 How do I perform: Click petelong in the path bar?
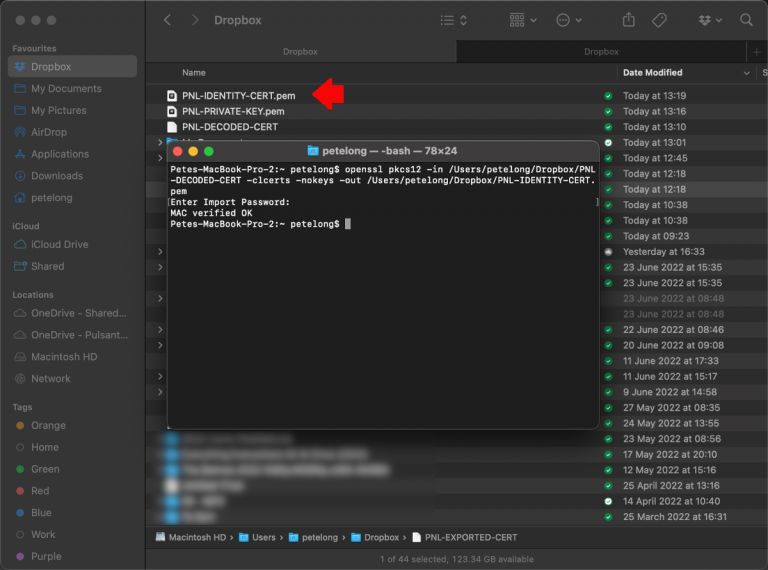coord(313,537)
